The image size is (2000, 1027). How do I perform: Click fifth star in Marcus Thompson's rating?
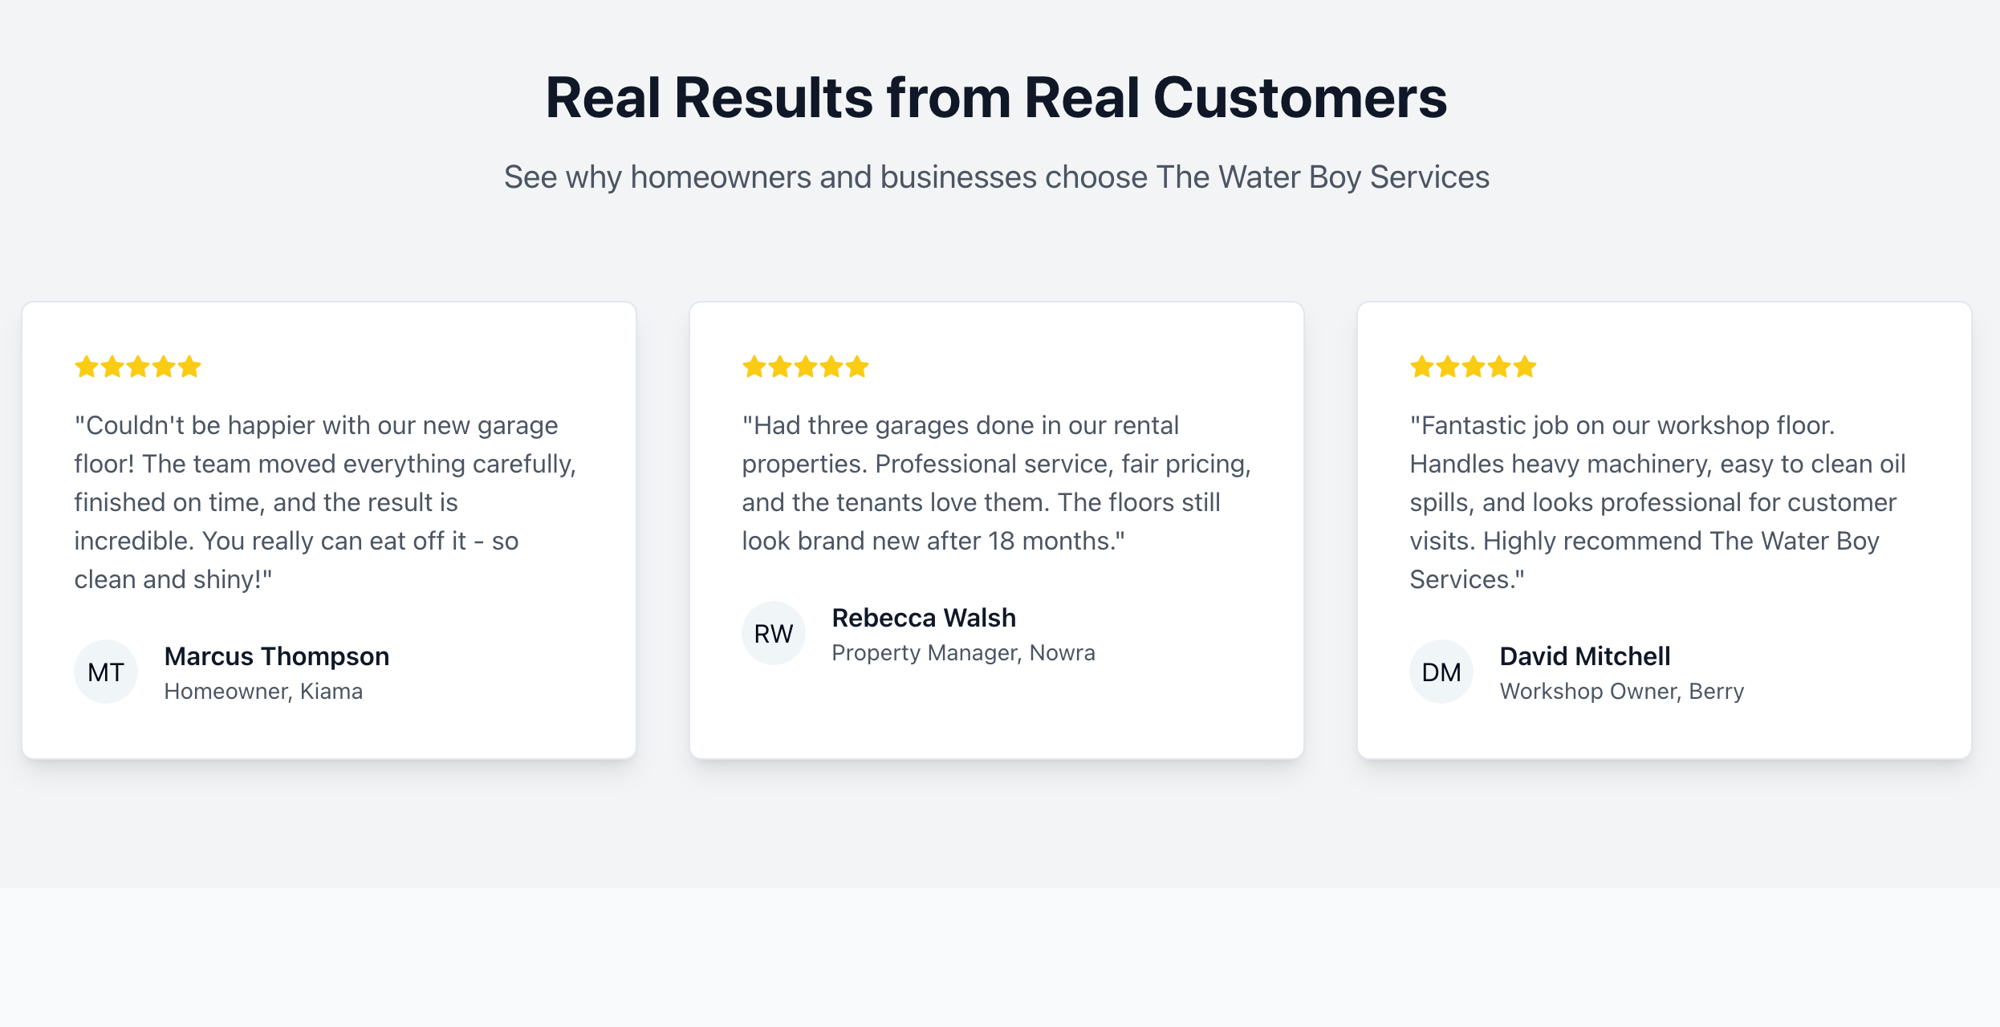[x=190, y=367]
